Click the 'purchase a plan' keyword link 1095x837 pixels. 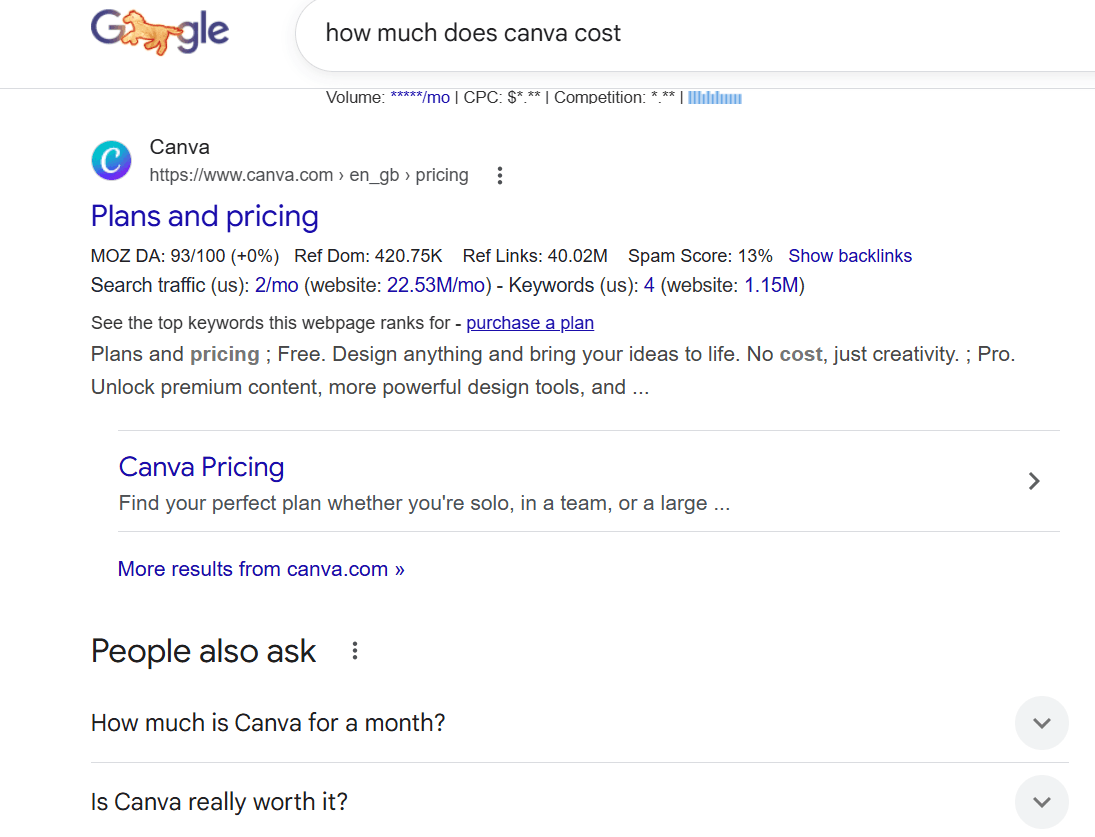(530, 323)
